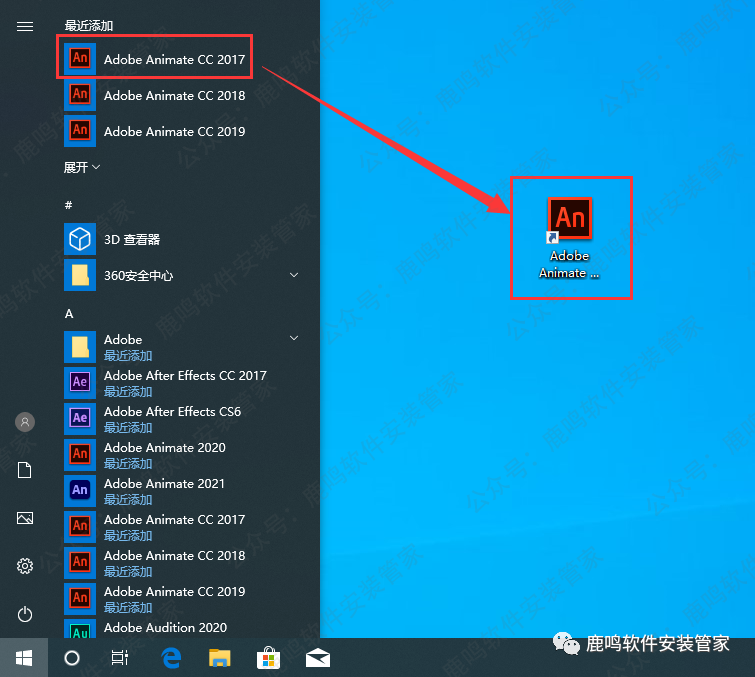Click An icon of Animate CC 2019 in A list
Screen dimensions: 755x677
(80, 599)
